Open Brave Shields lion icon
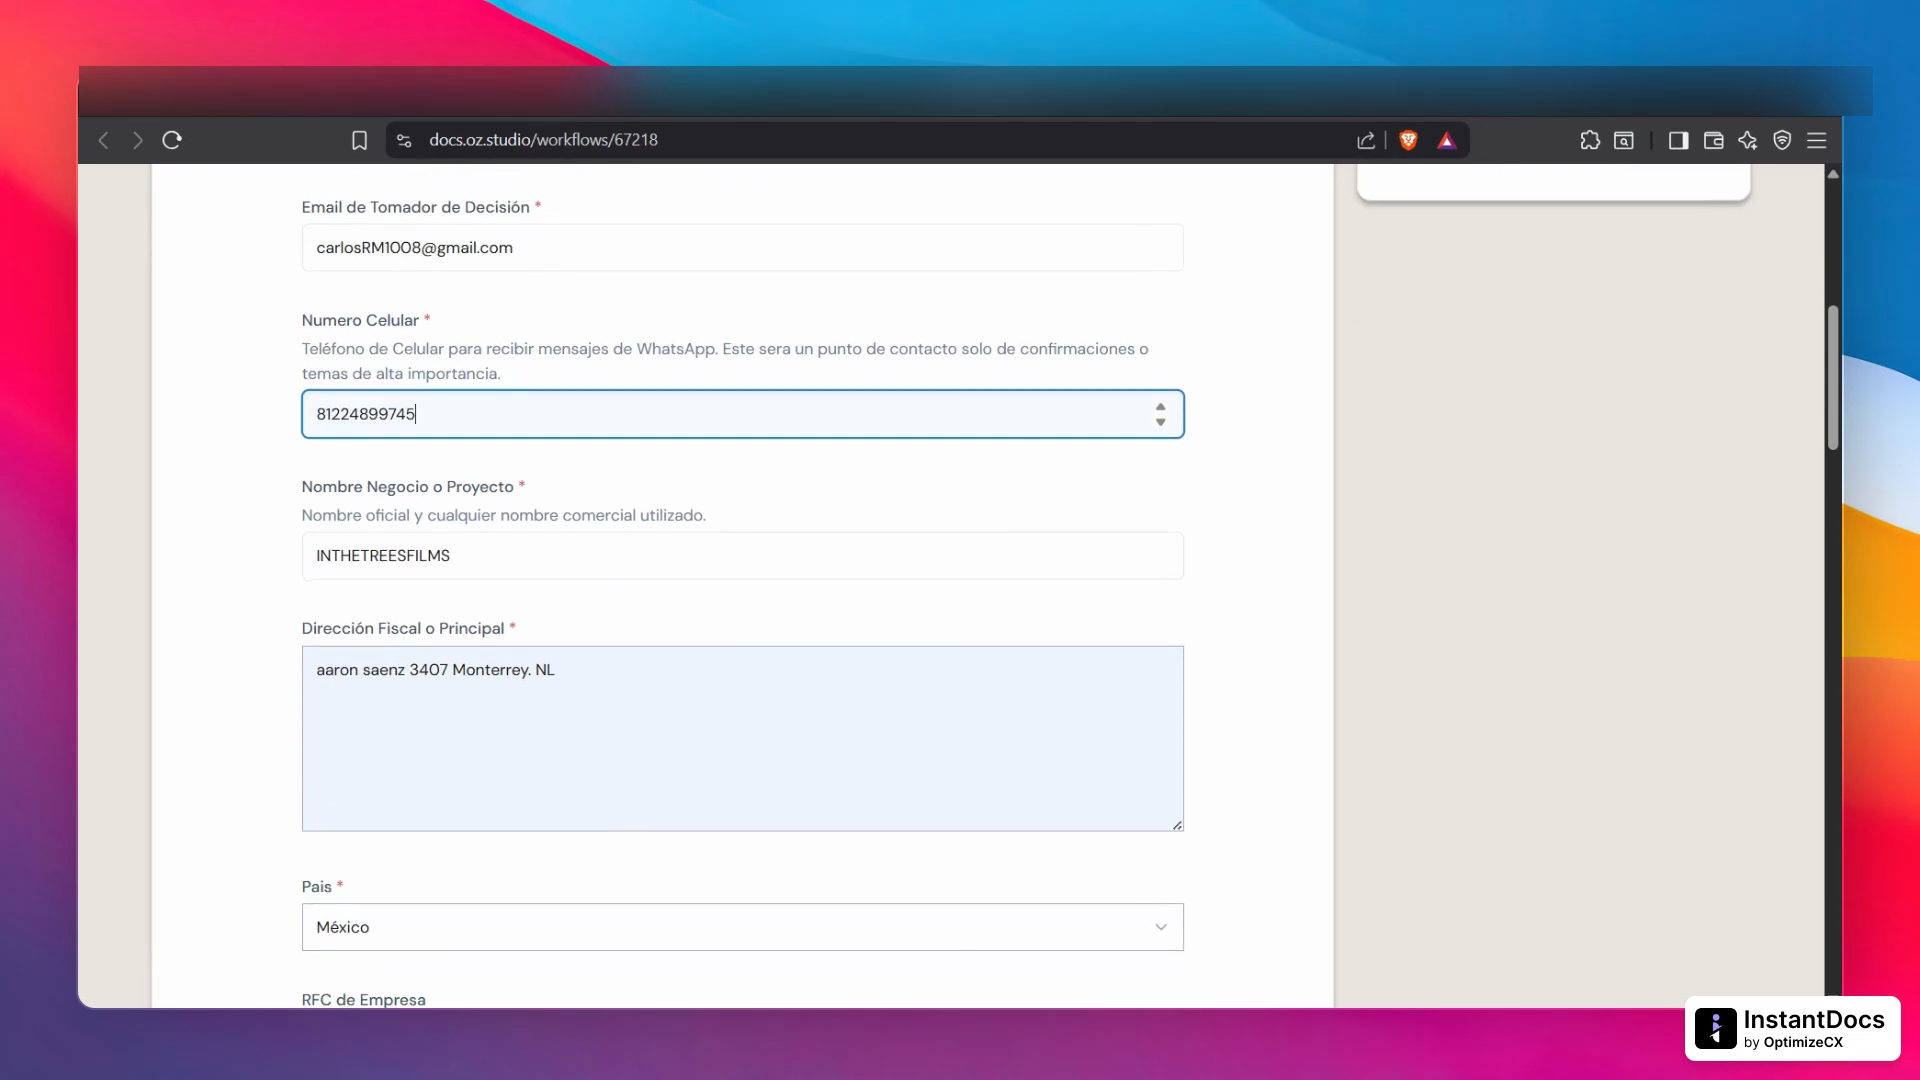Image resolution: width=1920 pixels, height=1080 pixels. click(1408, 140)
